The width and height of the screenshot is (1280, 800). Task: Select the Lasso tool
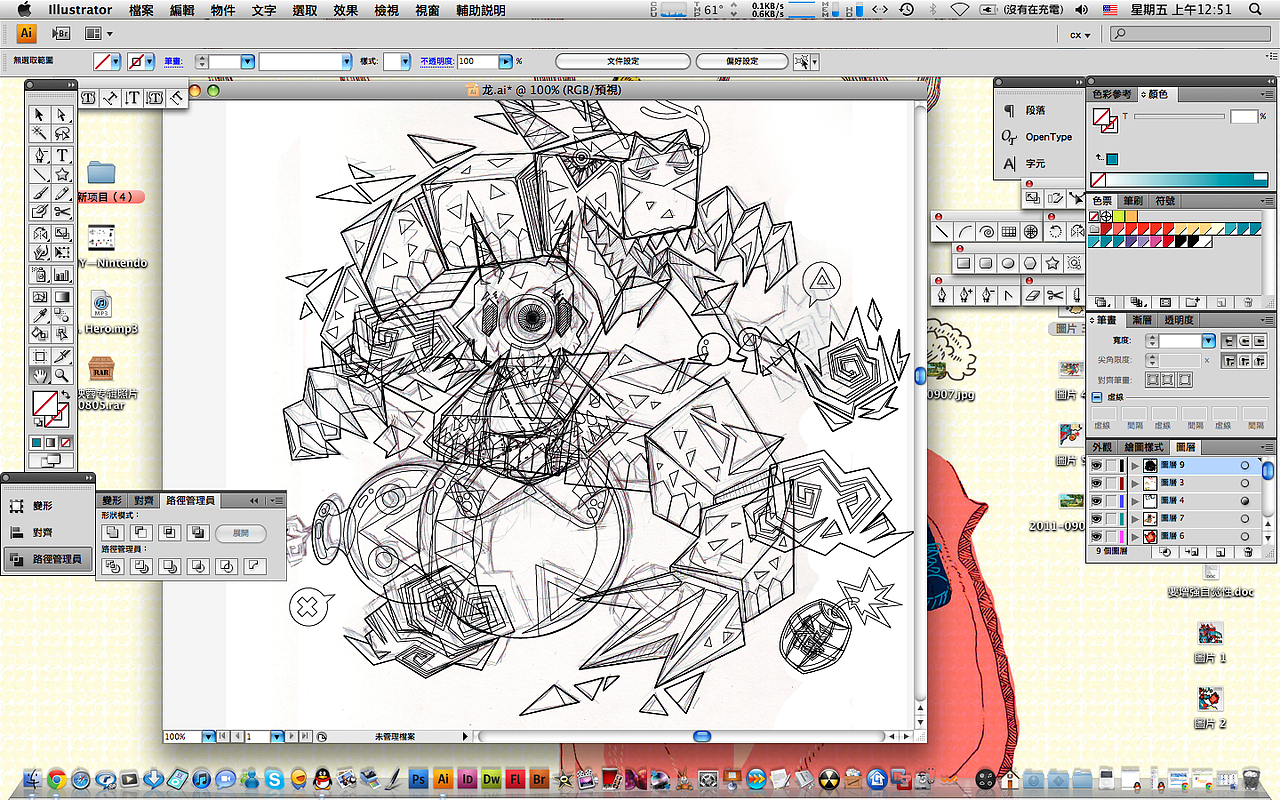[x=62, y=134]
